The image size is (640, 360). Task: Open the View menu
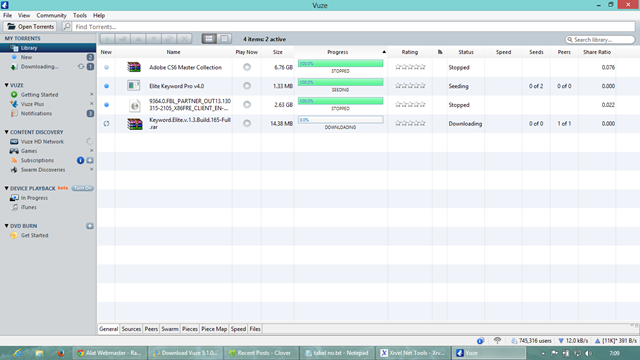click(x=24, y=15)
